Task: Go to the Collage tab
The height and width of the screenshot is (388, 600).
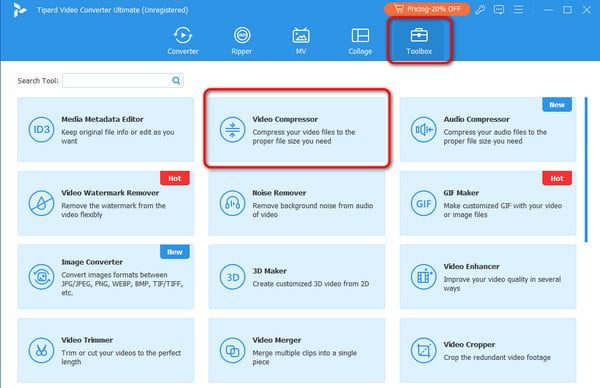Action: click(x=360, y=41)
